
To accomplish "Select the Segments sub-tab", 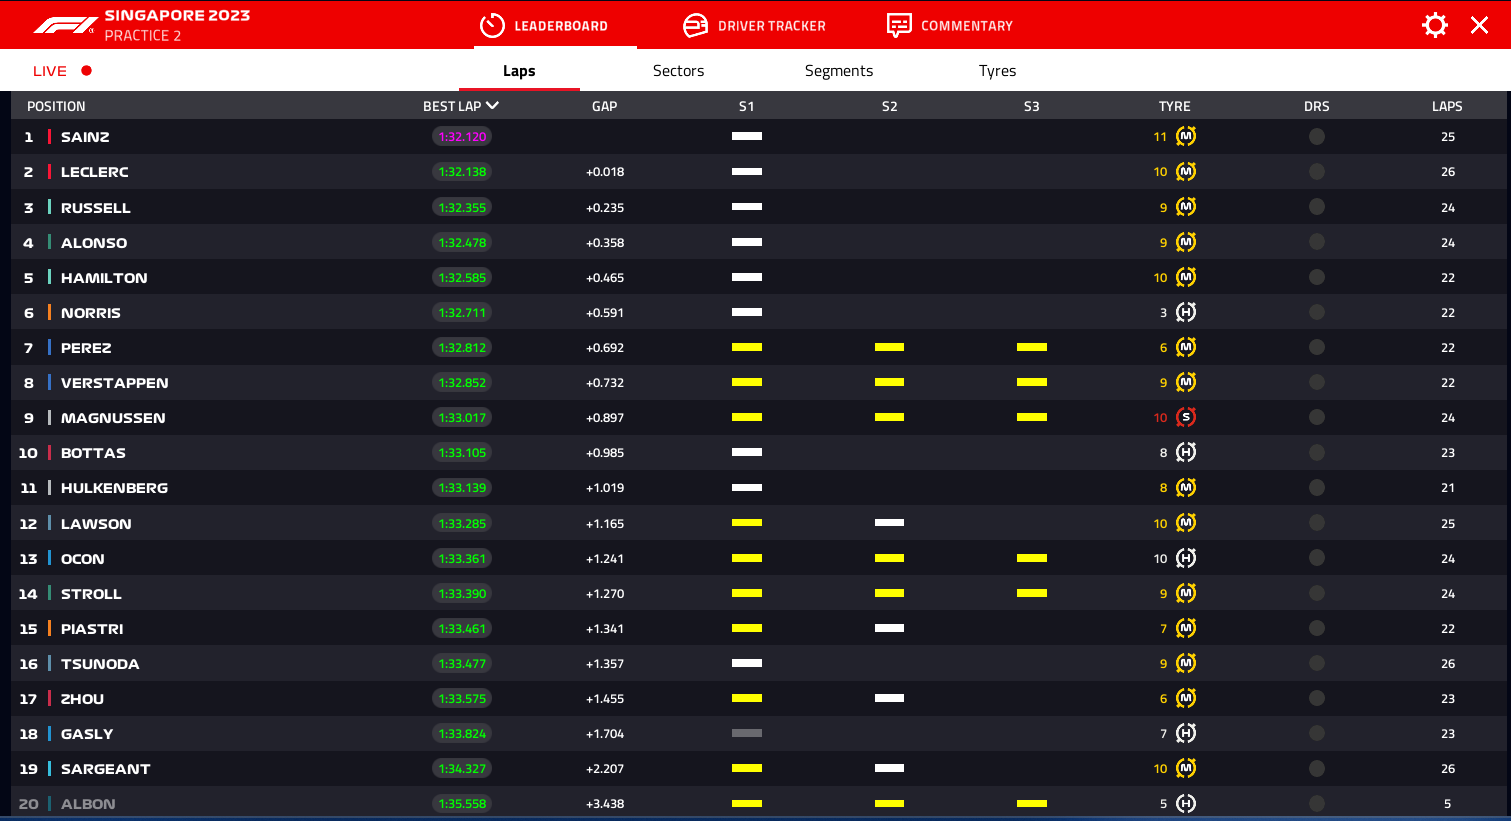I will tap(839, 71).
